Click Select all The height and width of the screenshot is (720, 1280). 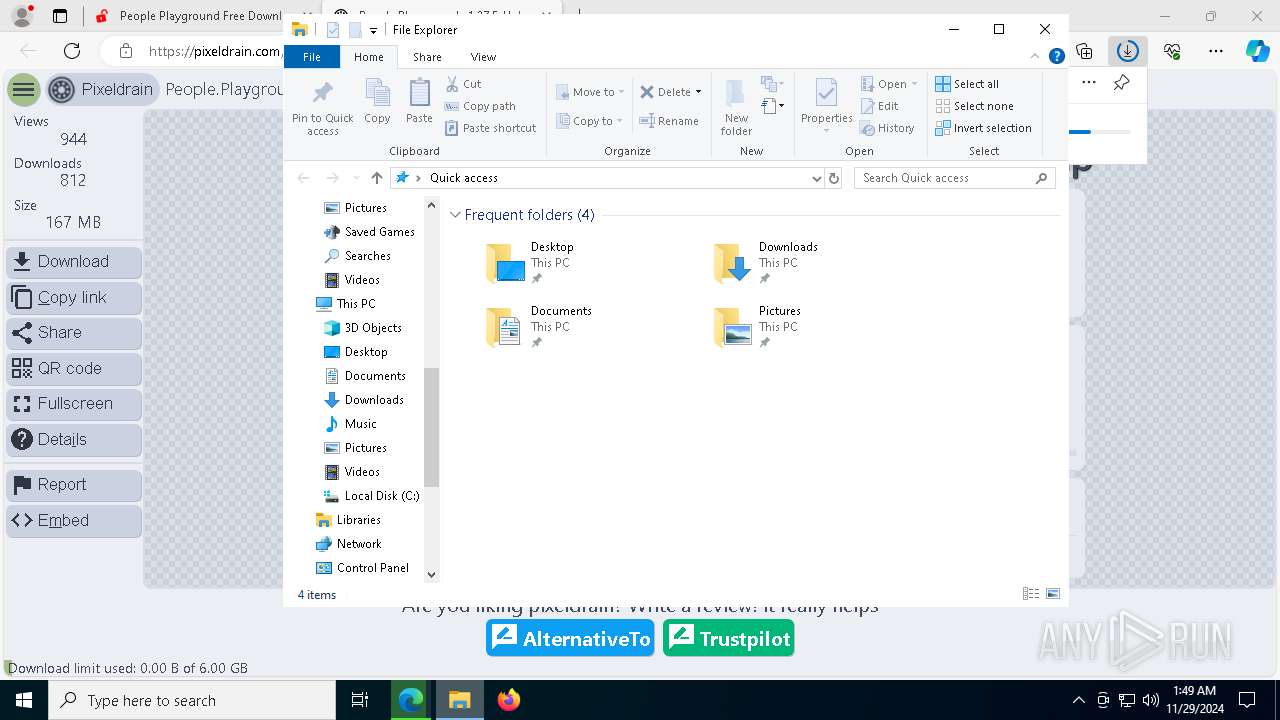967,84
